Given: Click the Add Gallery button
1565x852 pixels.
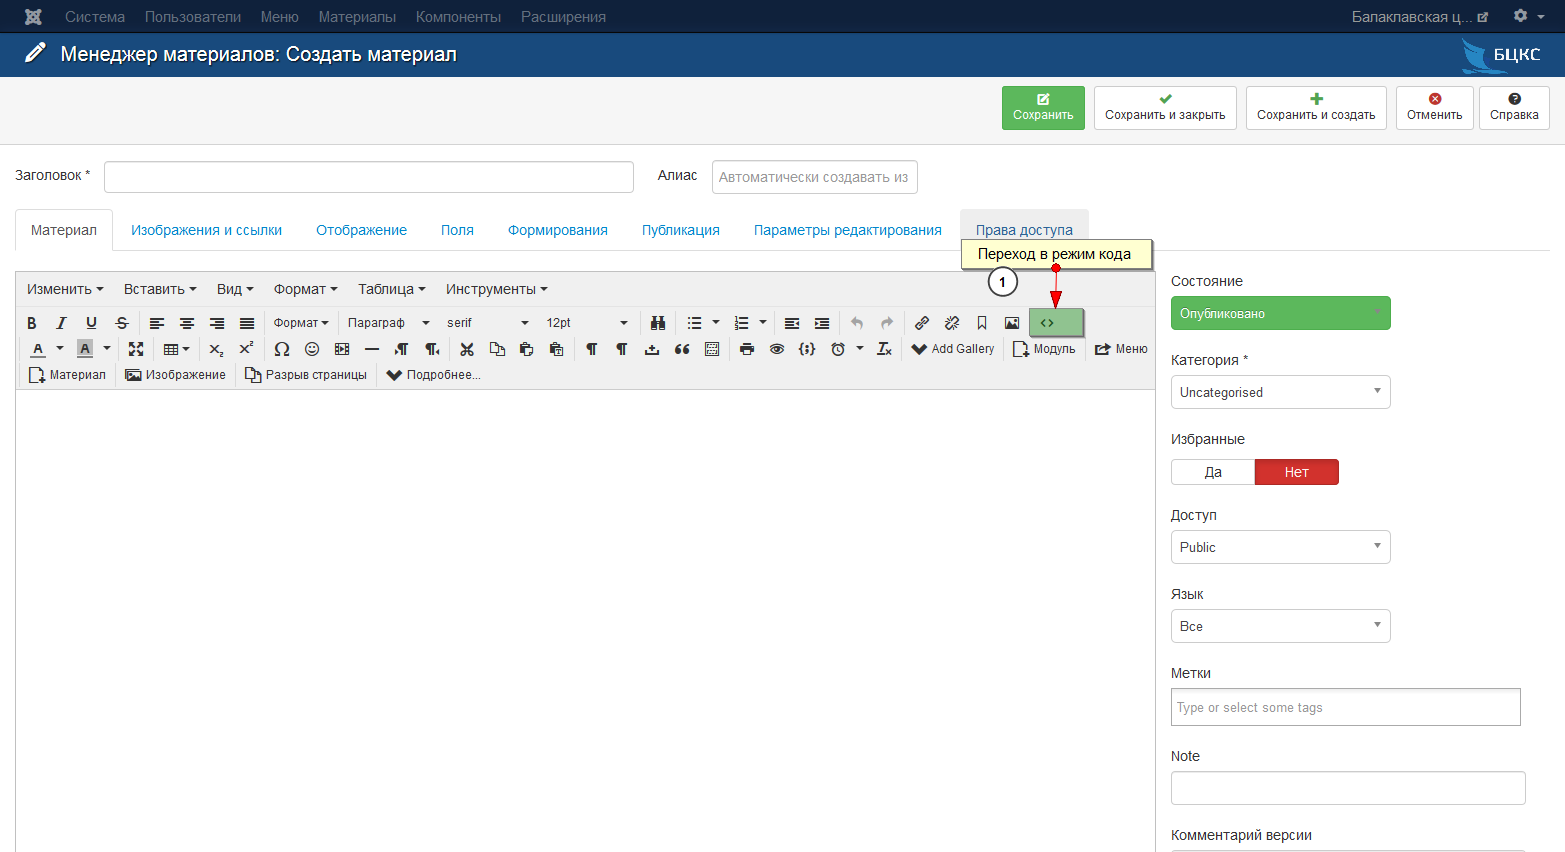Looking at the screenshot, I should coord(953,349).
